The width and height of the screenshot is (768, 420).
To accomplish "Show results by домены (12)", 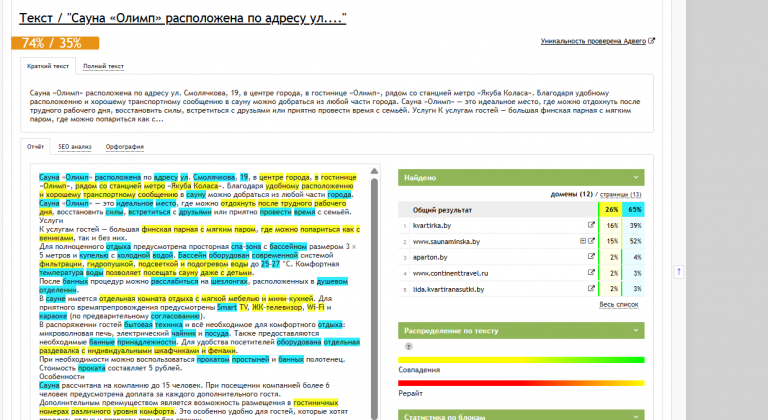I will (x=572, y=195).
